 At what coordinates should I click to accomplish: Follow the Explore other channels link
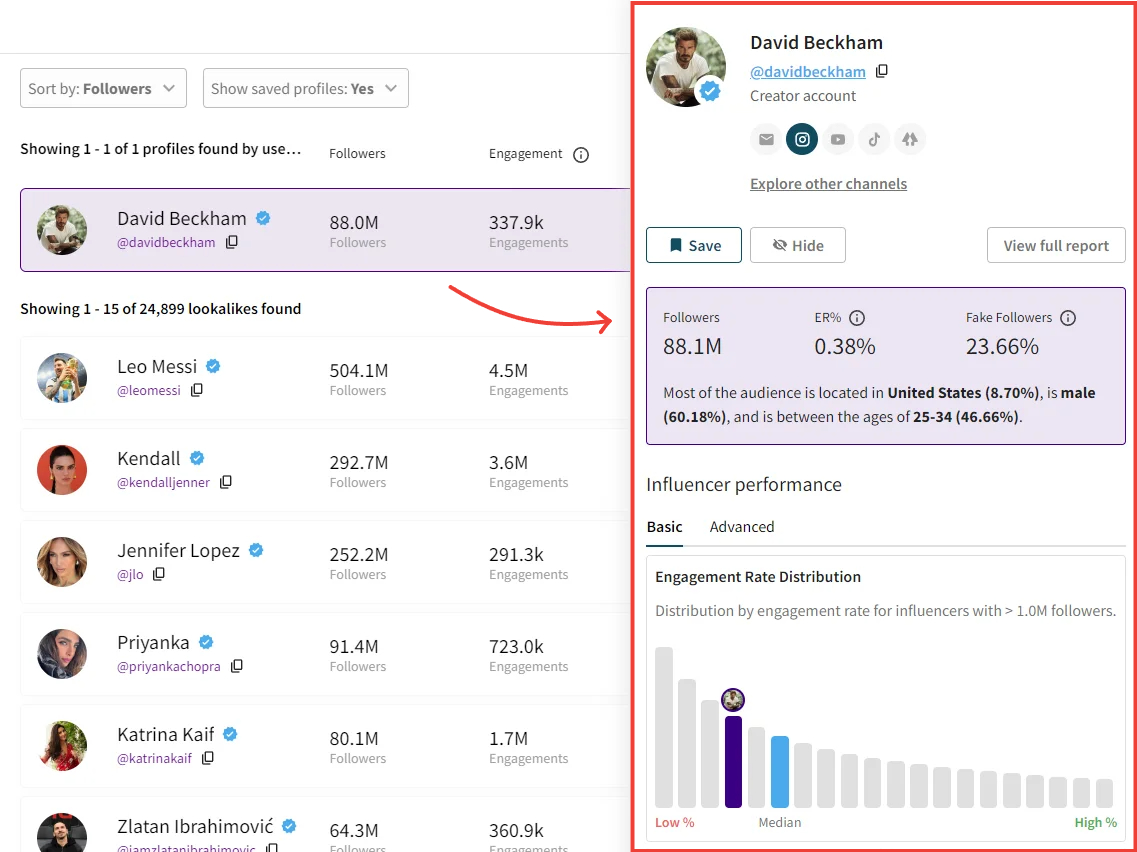(828, 184)
